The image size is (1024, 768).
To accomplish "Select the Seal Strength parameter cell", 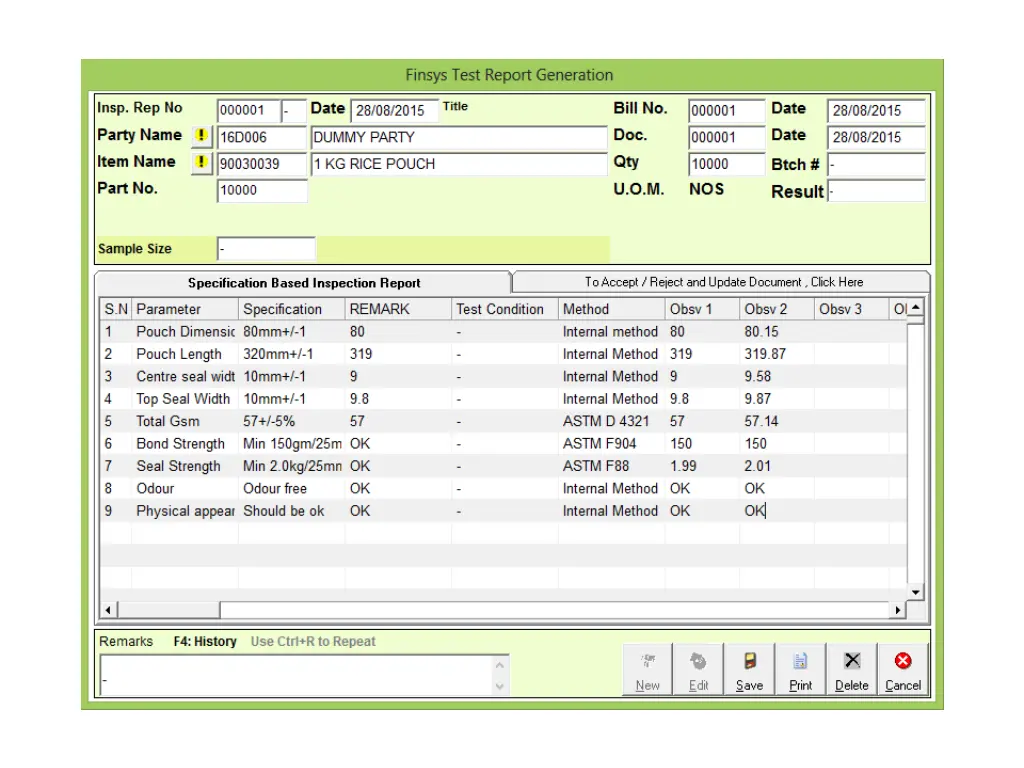I will coord(185,466).
